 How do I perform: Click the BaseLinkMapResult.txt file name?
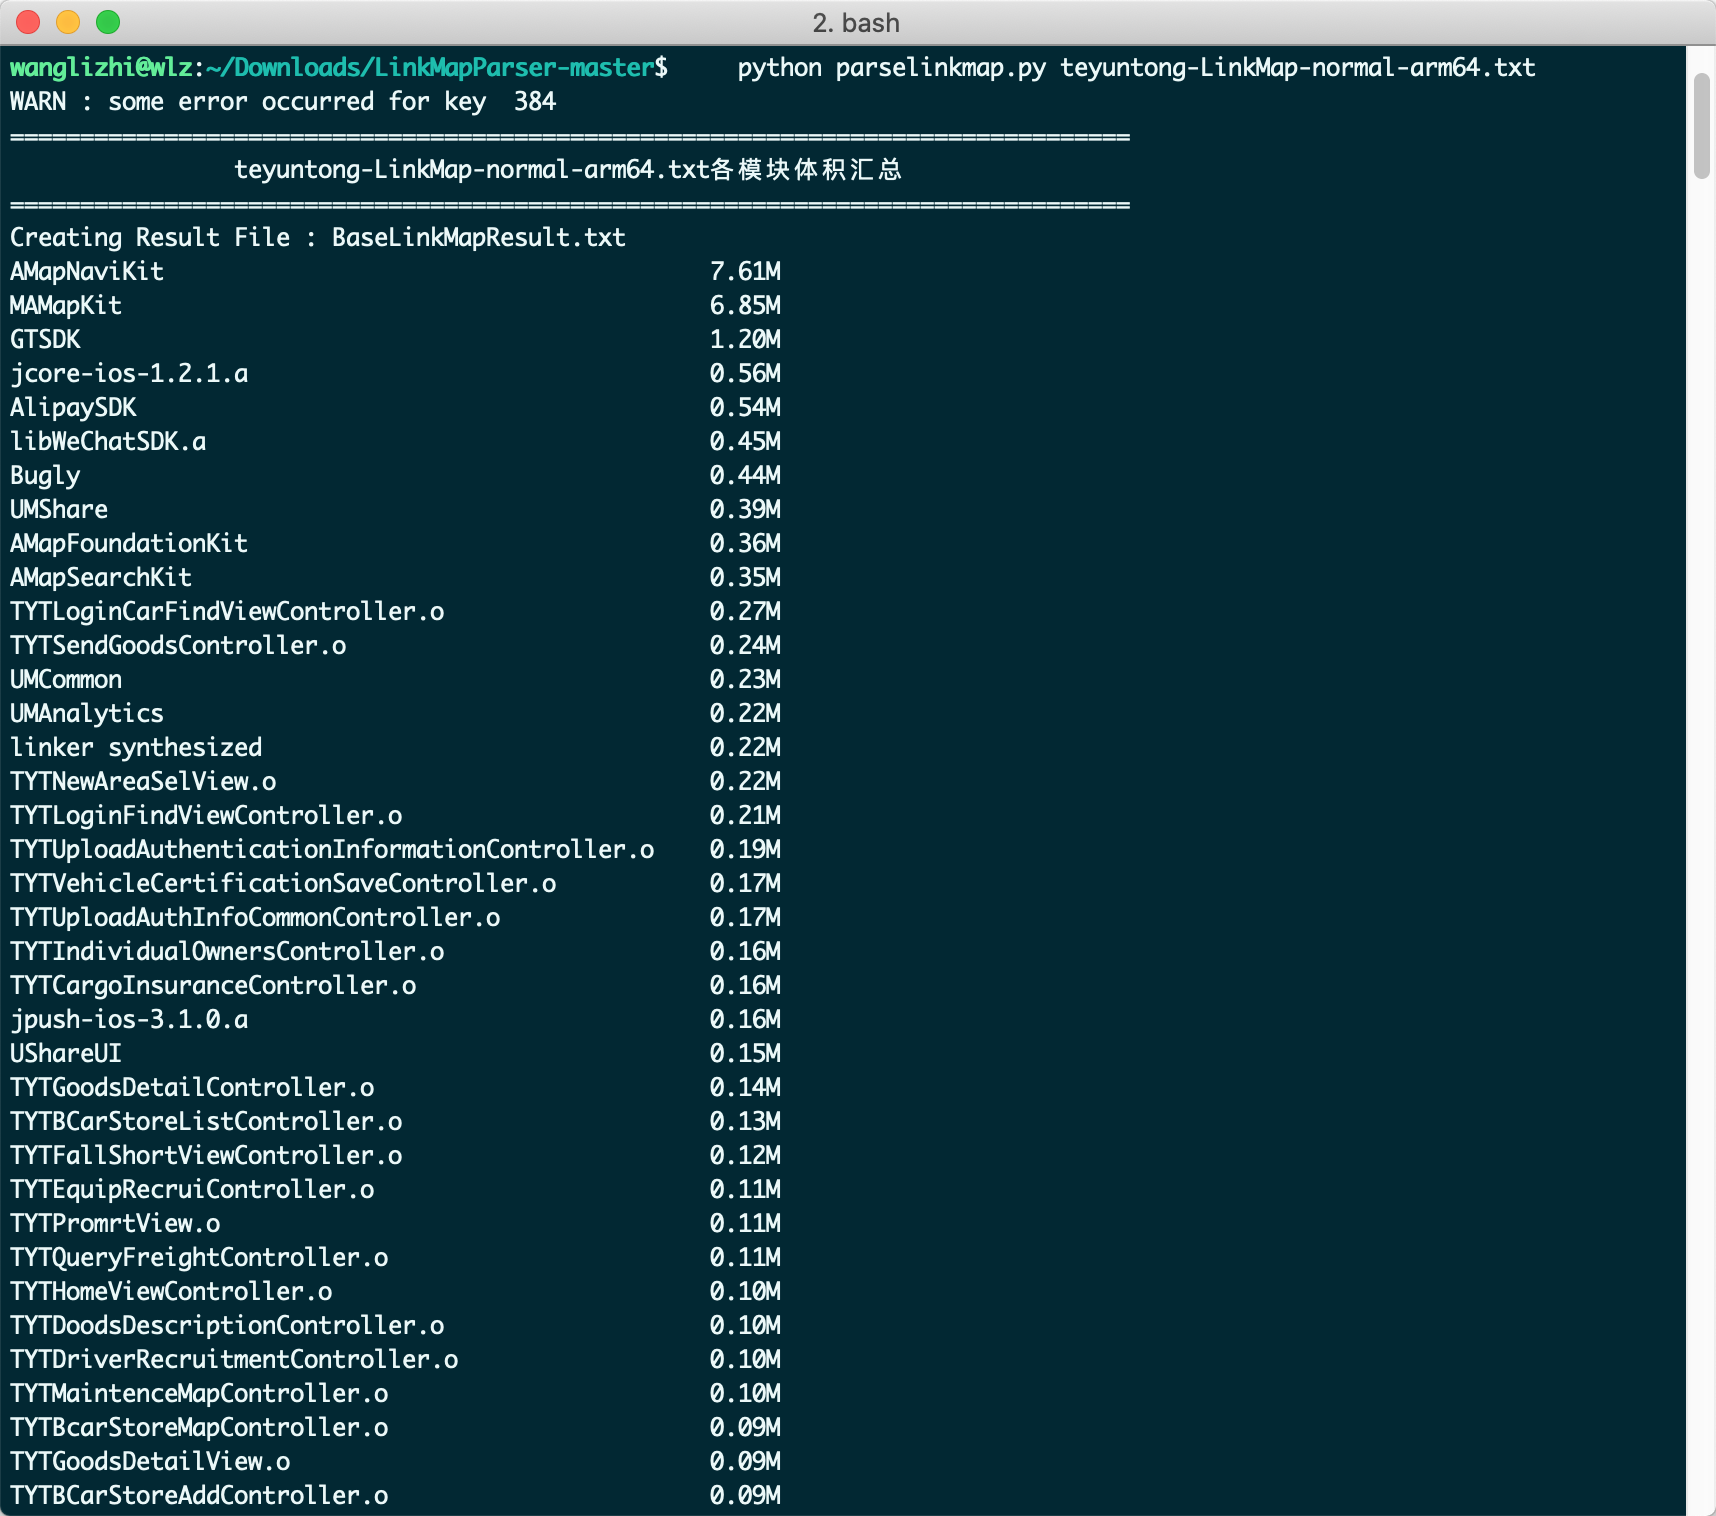pos(478,238)
